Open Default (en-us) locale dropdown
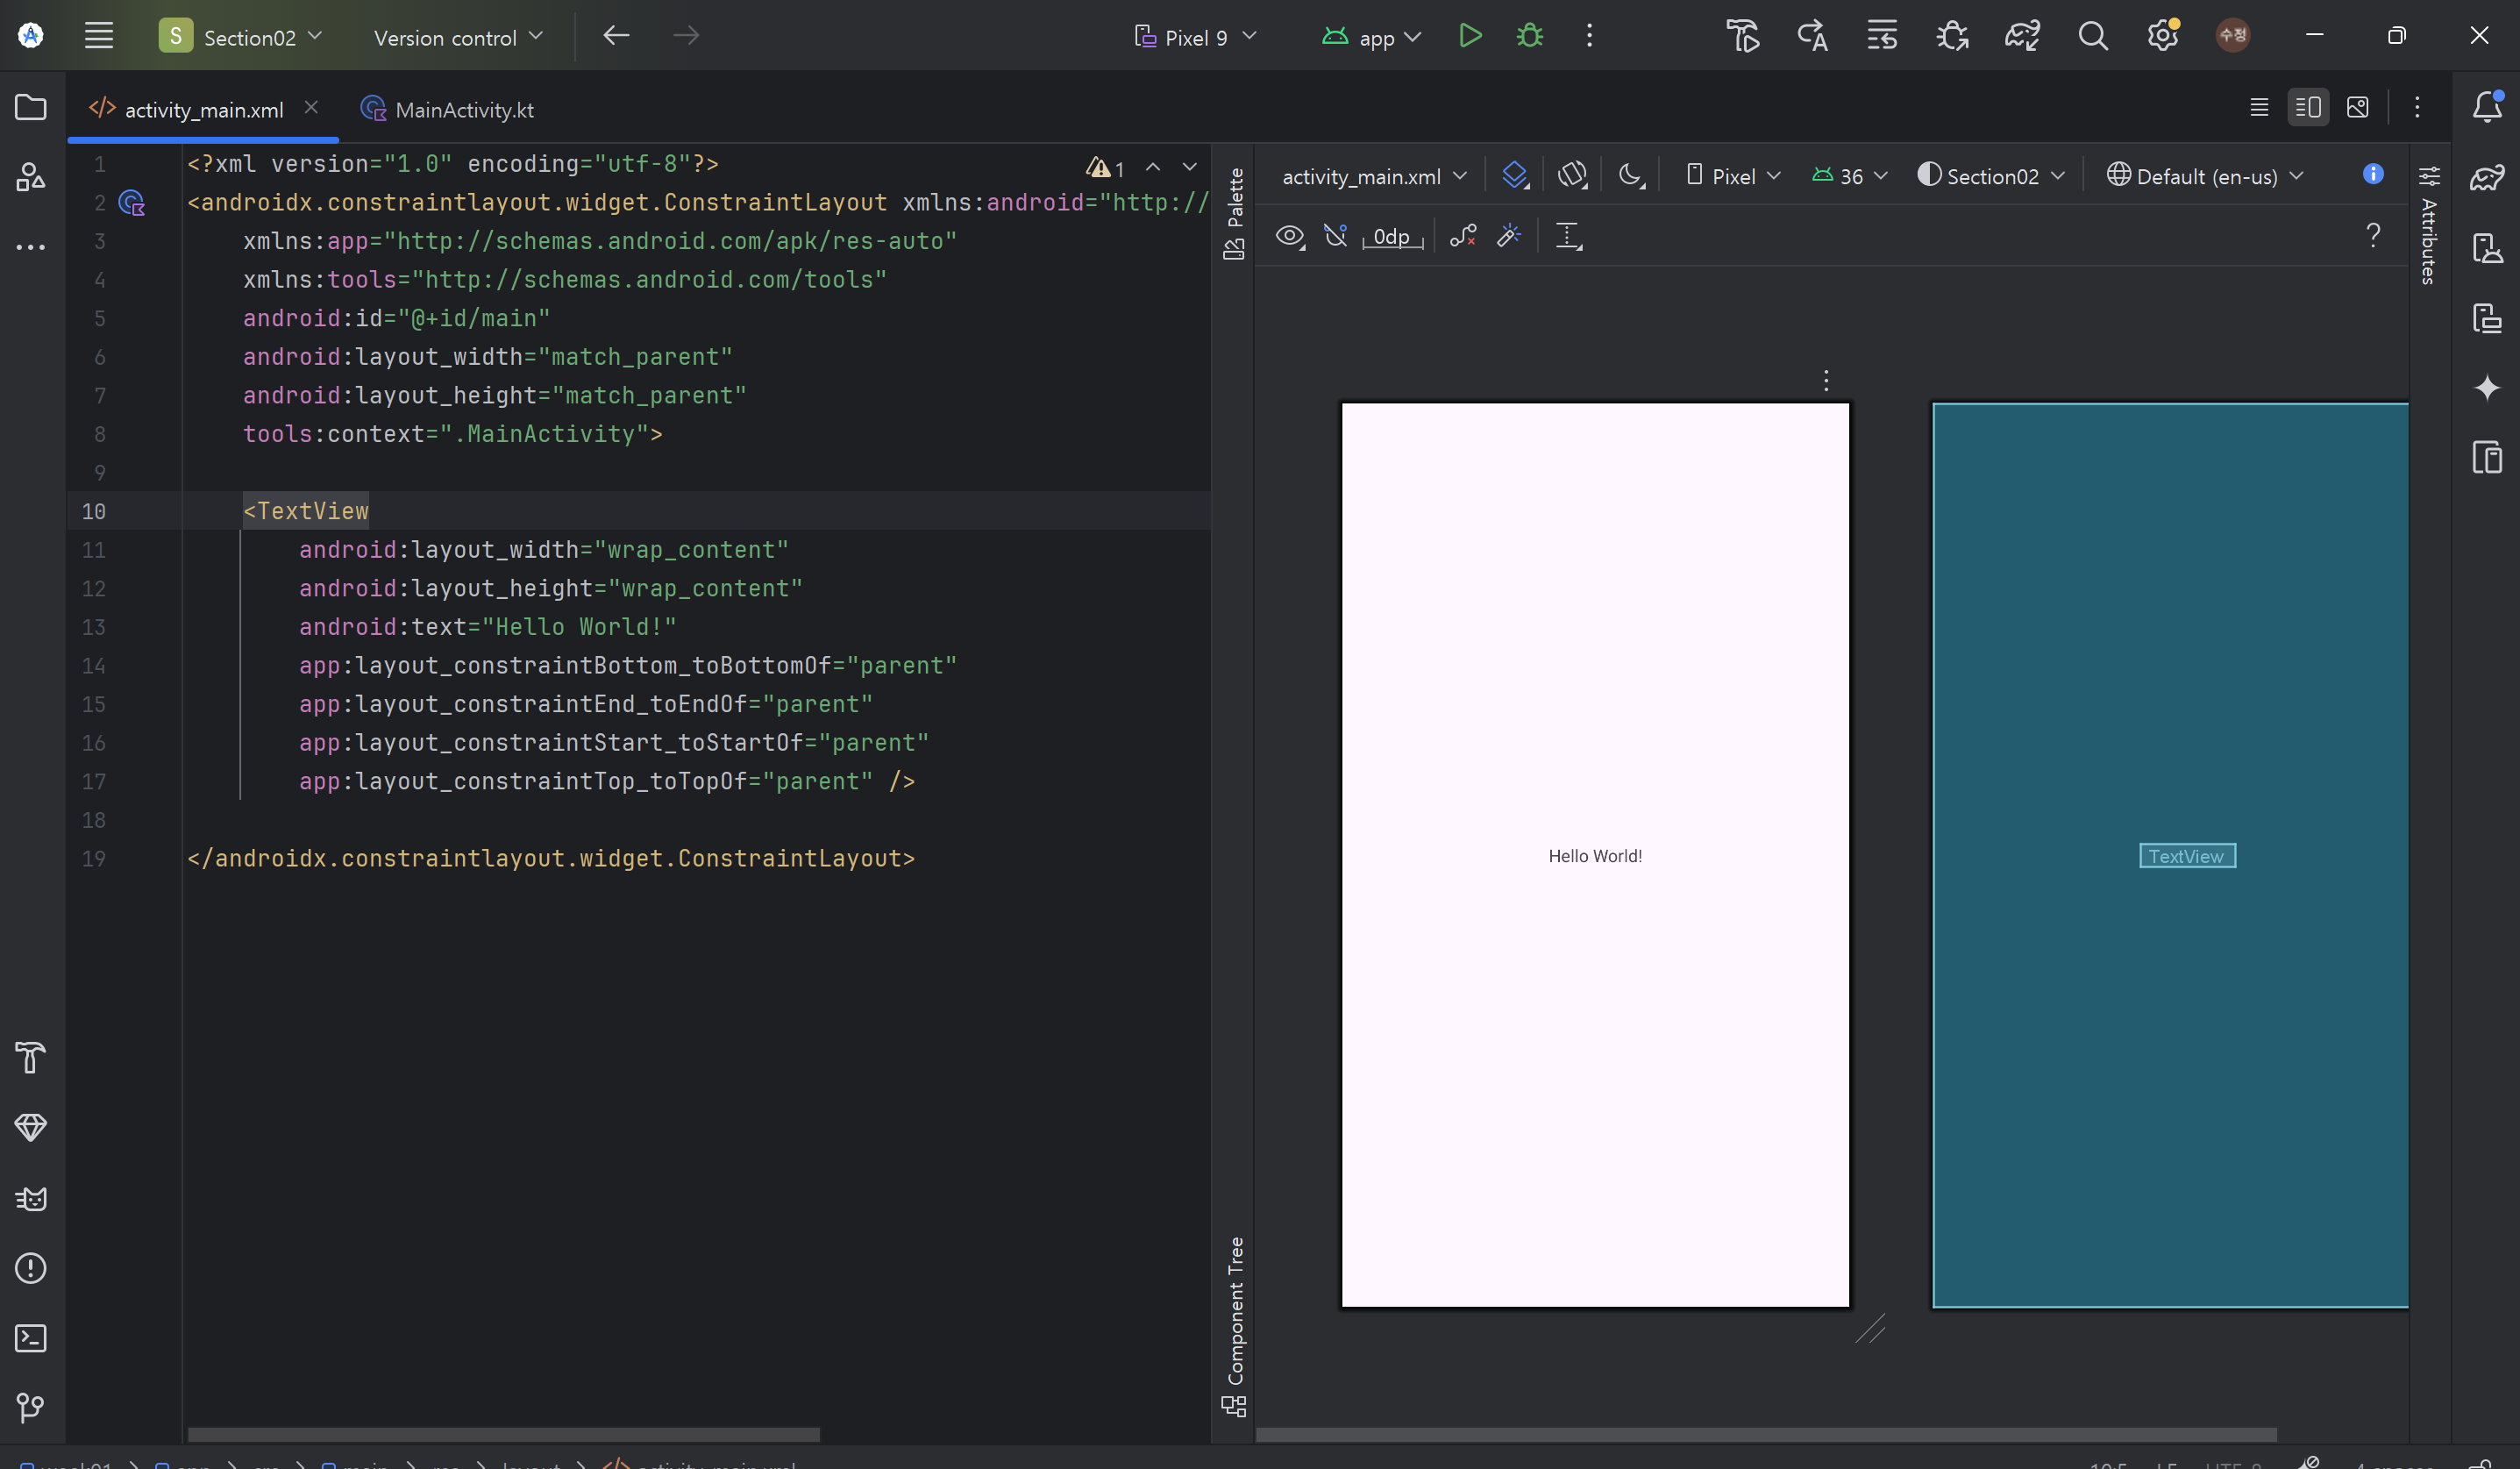The width and height of the screenshot is (2520, 1469). click(x=2205, y=176)
